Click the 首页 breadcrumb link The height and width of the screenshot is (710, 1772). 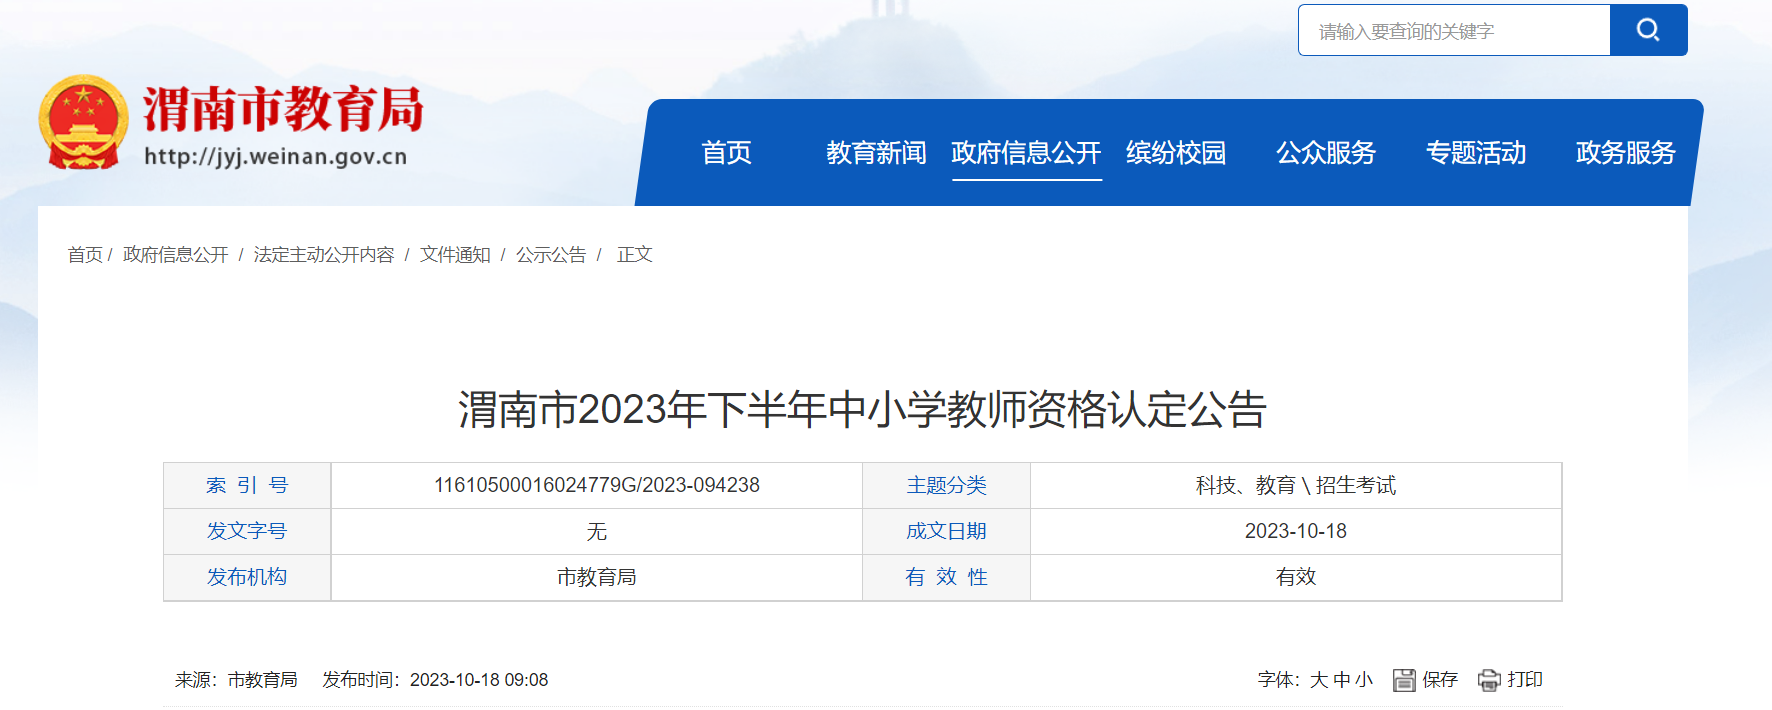[x=85, y=255]
